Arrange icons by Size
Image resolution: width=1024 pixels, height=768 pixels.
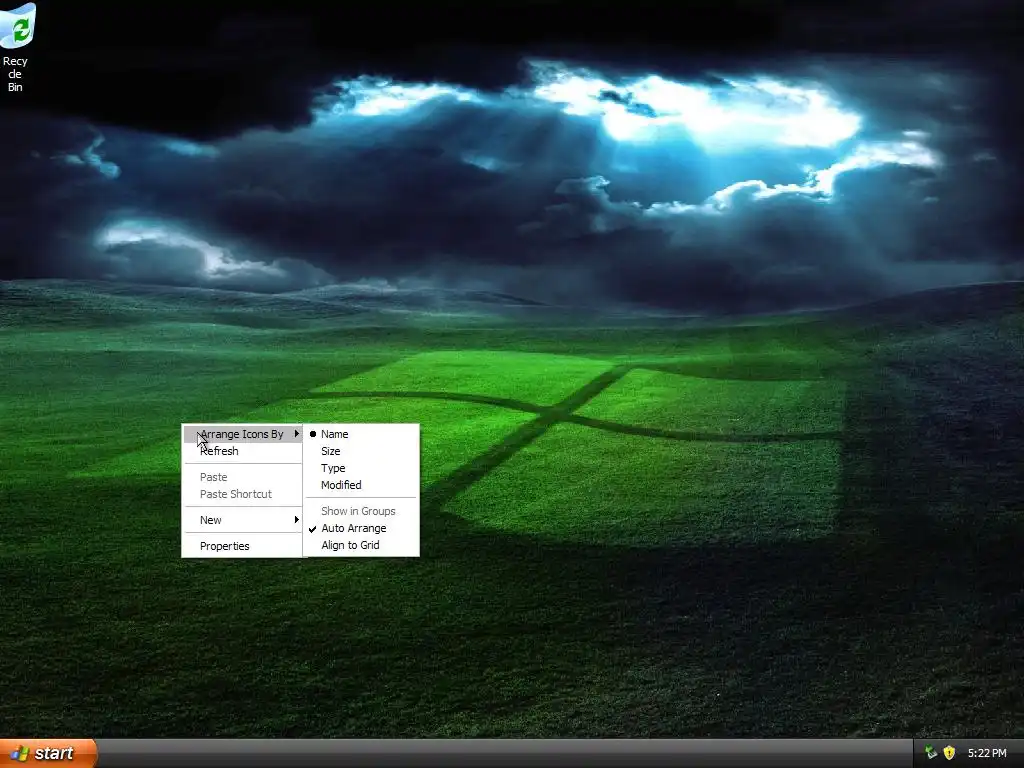[361, 451]
